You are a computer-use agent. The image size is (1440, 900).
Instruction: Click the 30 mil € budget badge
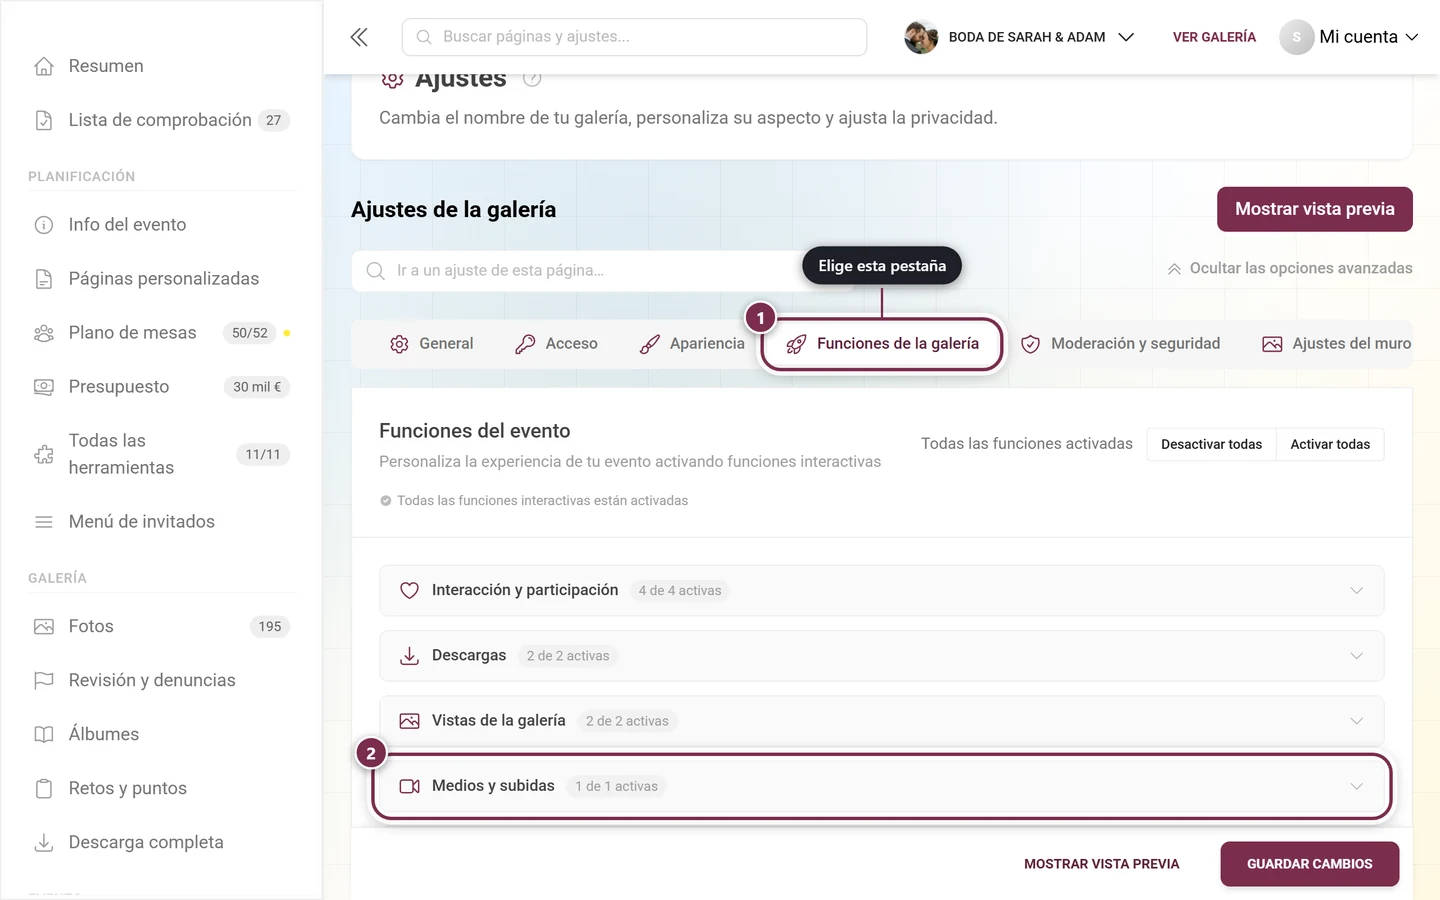pyautogui.click(x=257, y=387)
